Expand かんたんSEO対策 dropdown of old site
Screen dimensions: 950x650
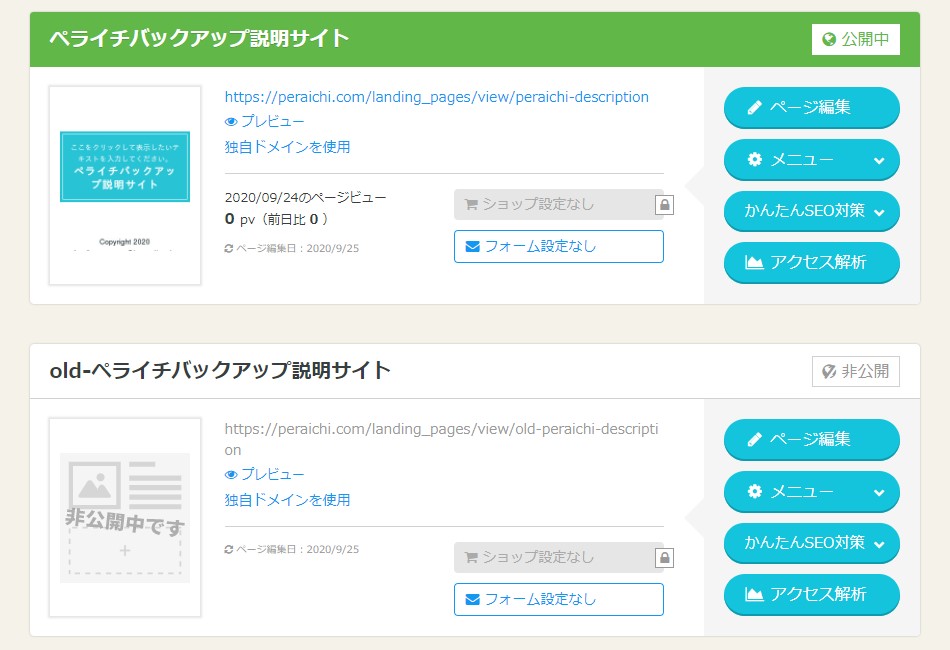coord(811,542)
